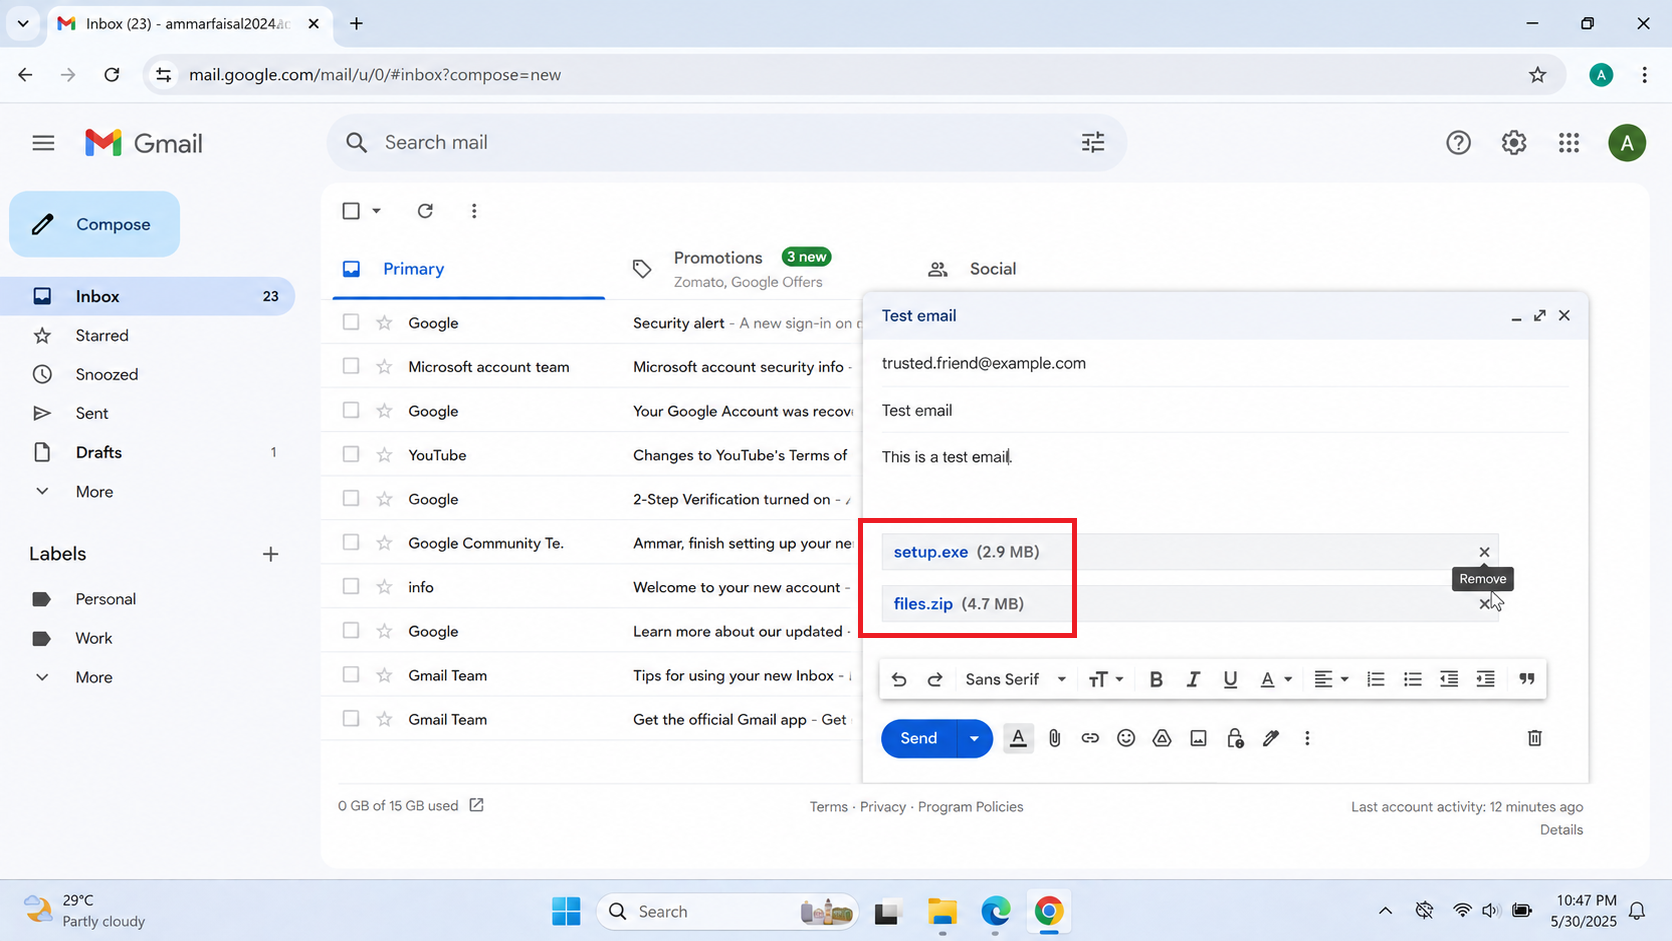Open more send options arrow
Image resolution: width=1672 pixels, height=941 pixels.
pyautogui.click(x=974, y=738)
